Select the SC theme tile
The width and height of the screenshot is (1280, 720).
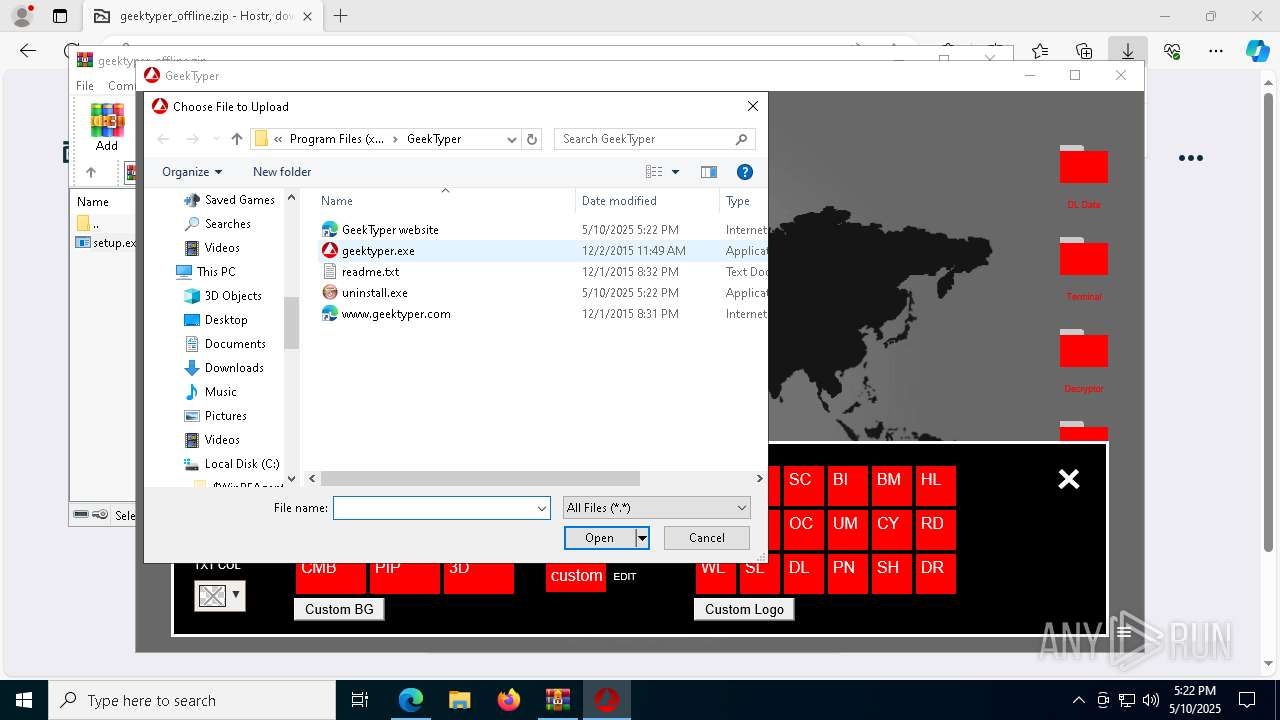[803, 485]
